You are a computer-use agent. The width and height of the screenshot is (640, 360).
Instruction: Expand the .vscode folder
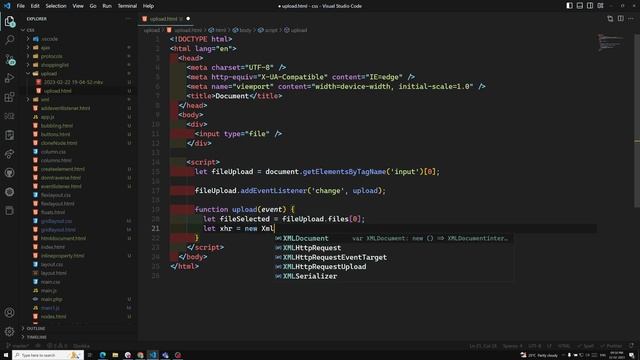tap(78, 39)
